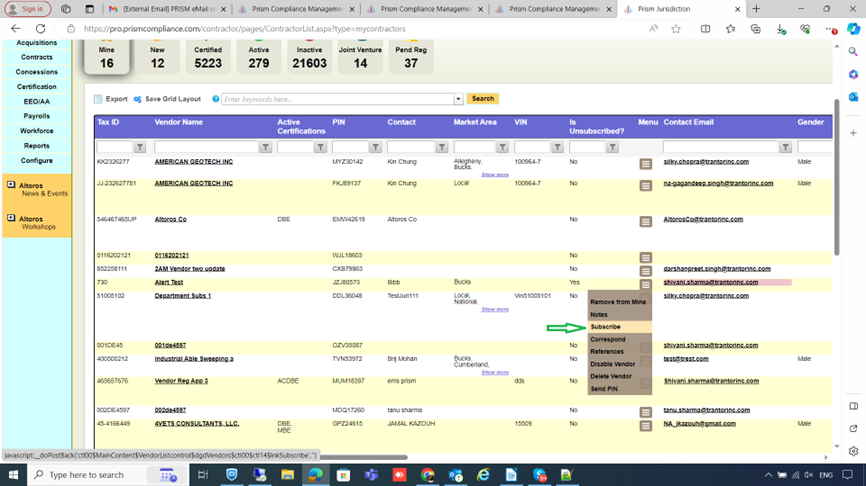Expand the Altoros Workshops section
866x486 pixels.
(x=11, y=219)
